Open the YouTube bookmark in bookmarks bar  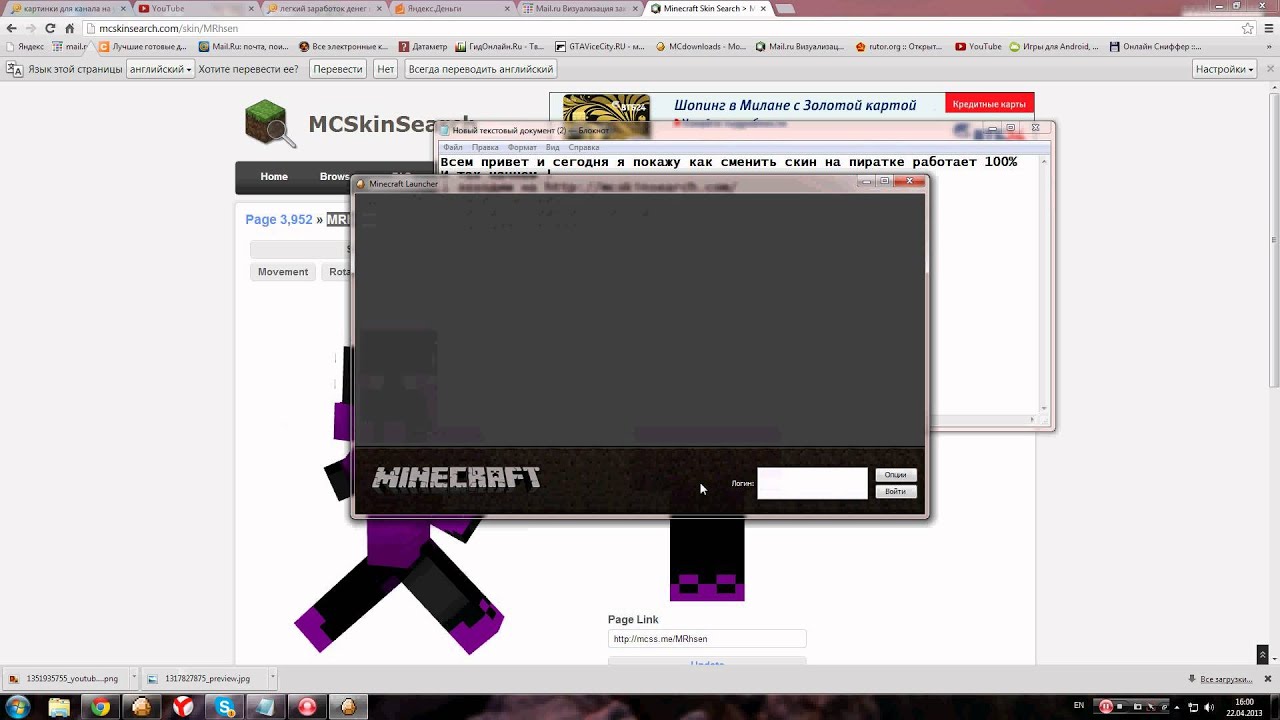point(978,46)
